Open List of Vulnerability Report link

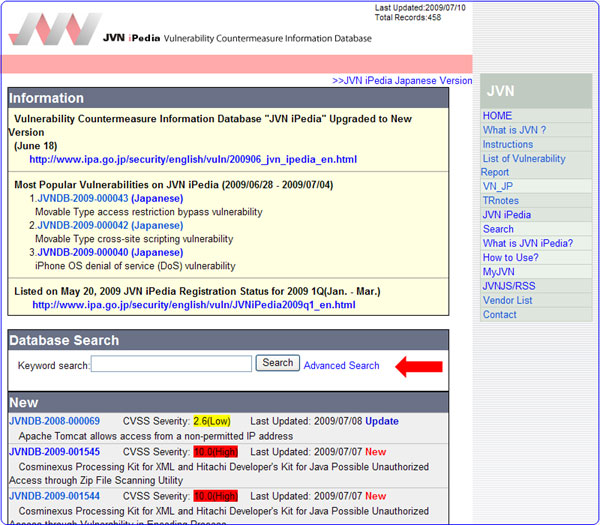click(523, 165)
